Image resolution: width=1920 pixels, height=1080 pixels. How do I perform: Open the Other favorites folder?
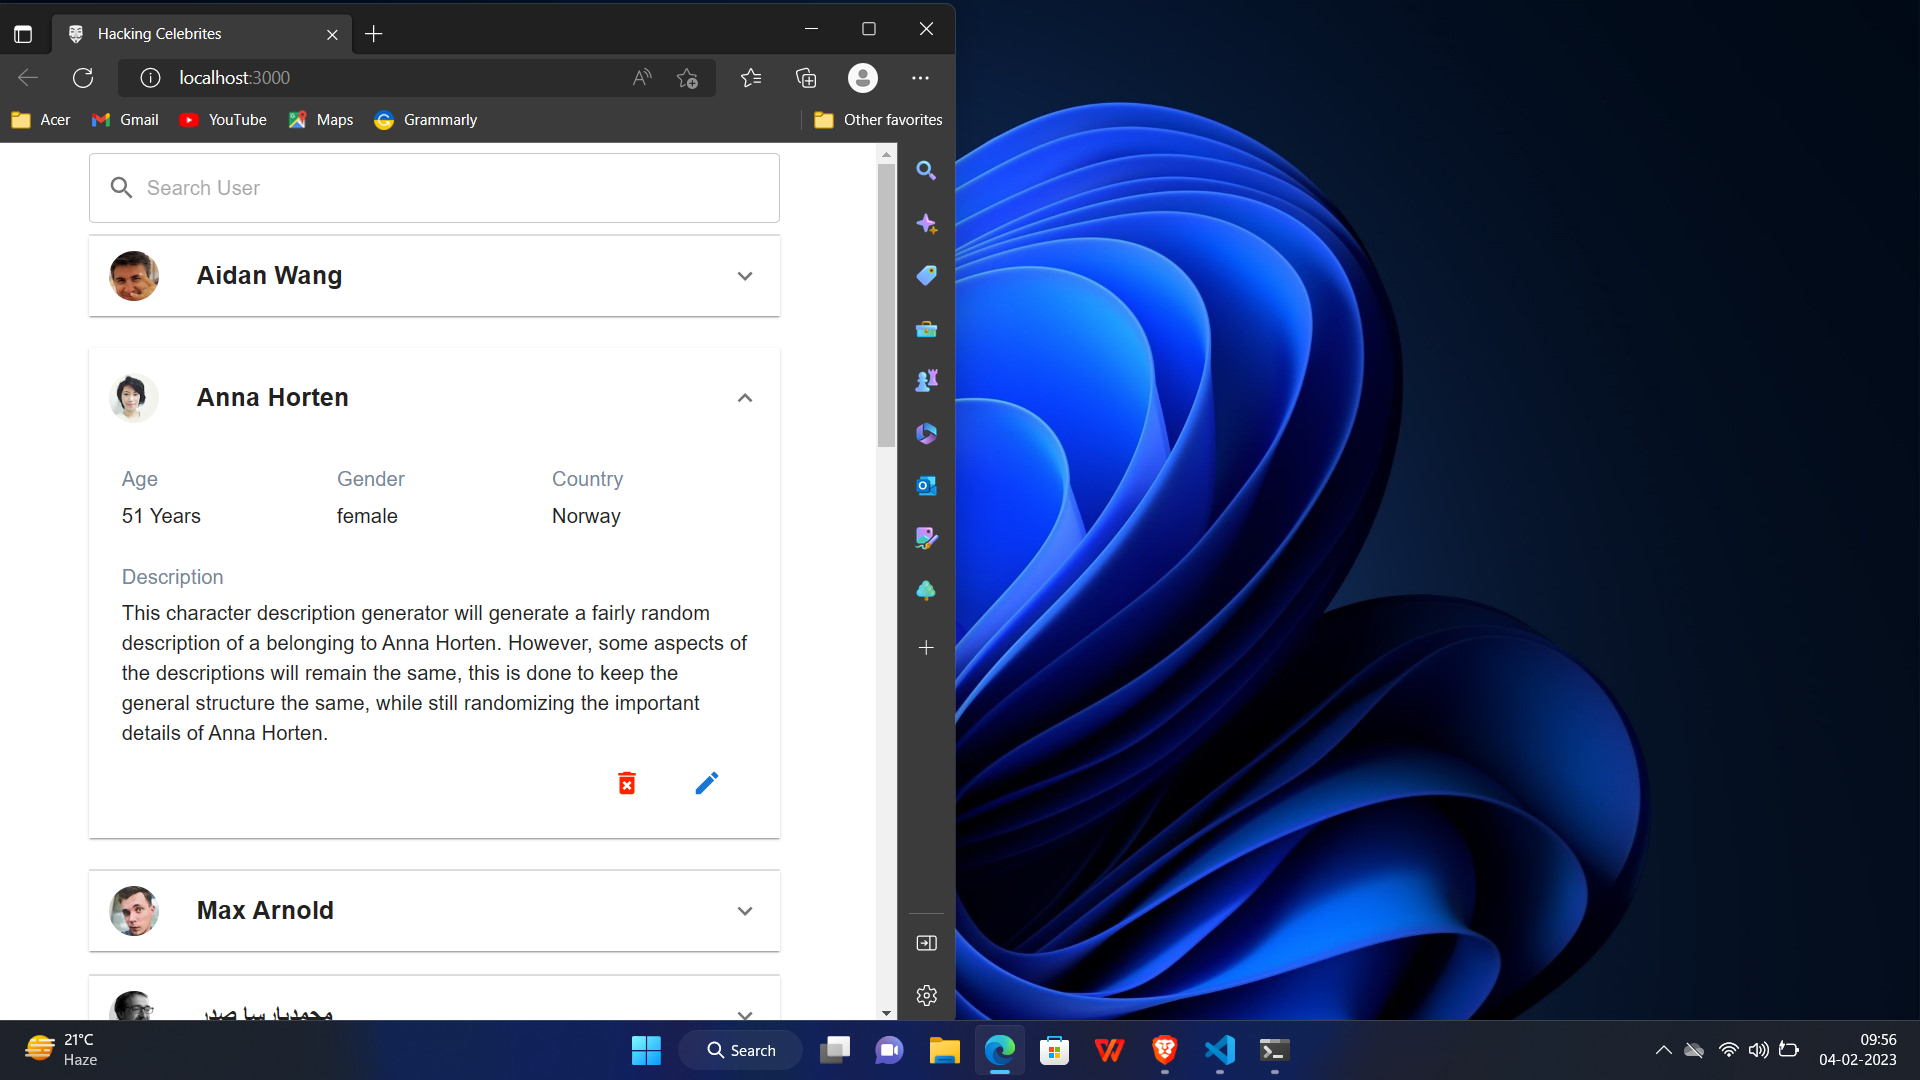tap(878, 120)
